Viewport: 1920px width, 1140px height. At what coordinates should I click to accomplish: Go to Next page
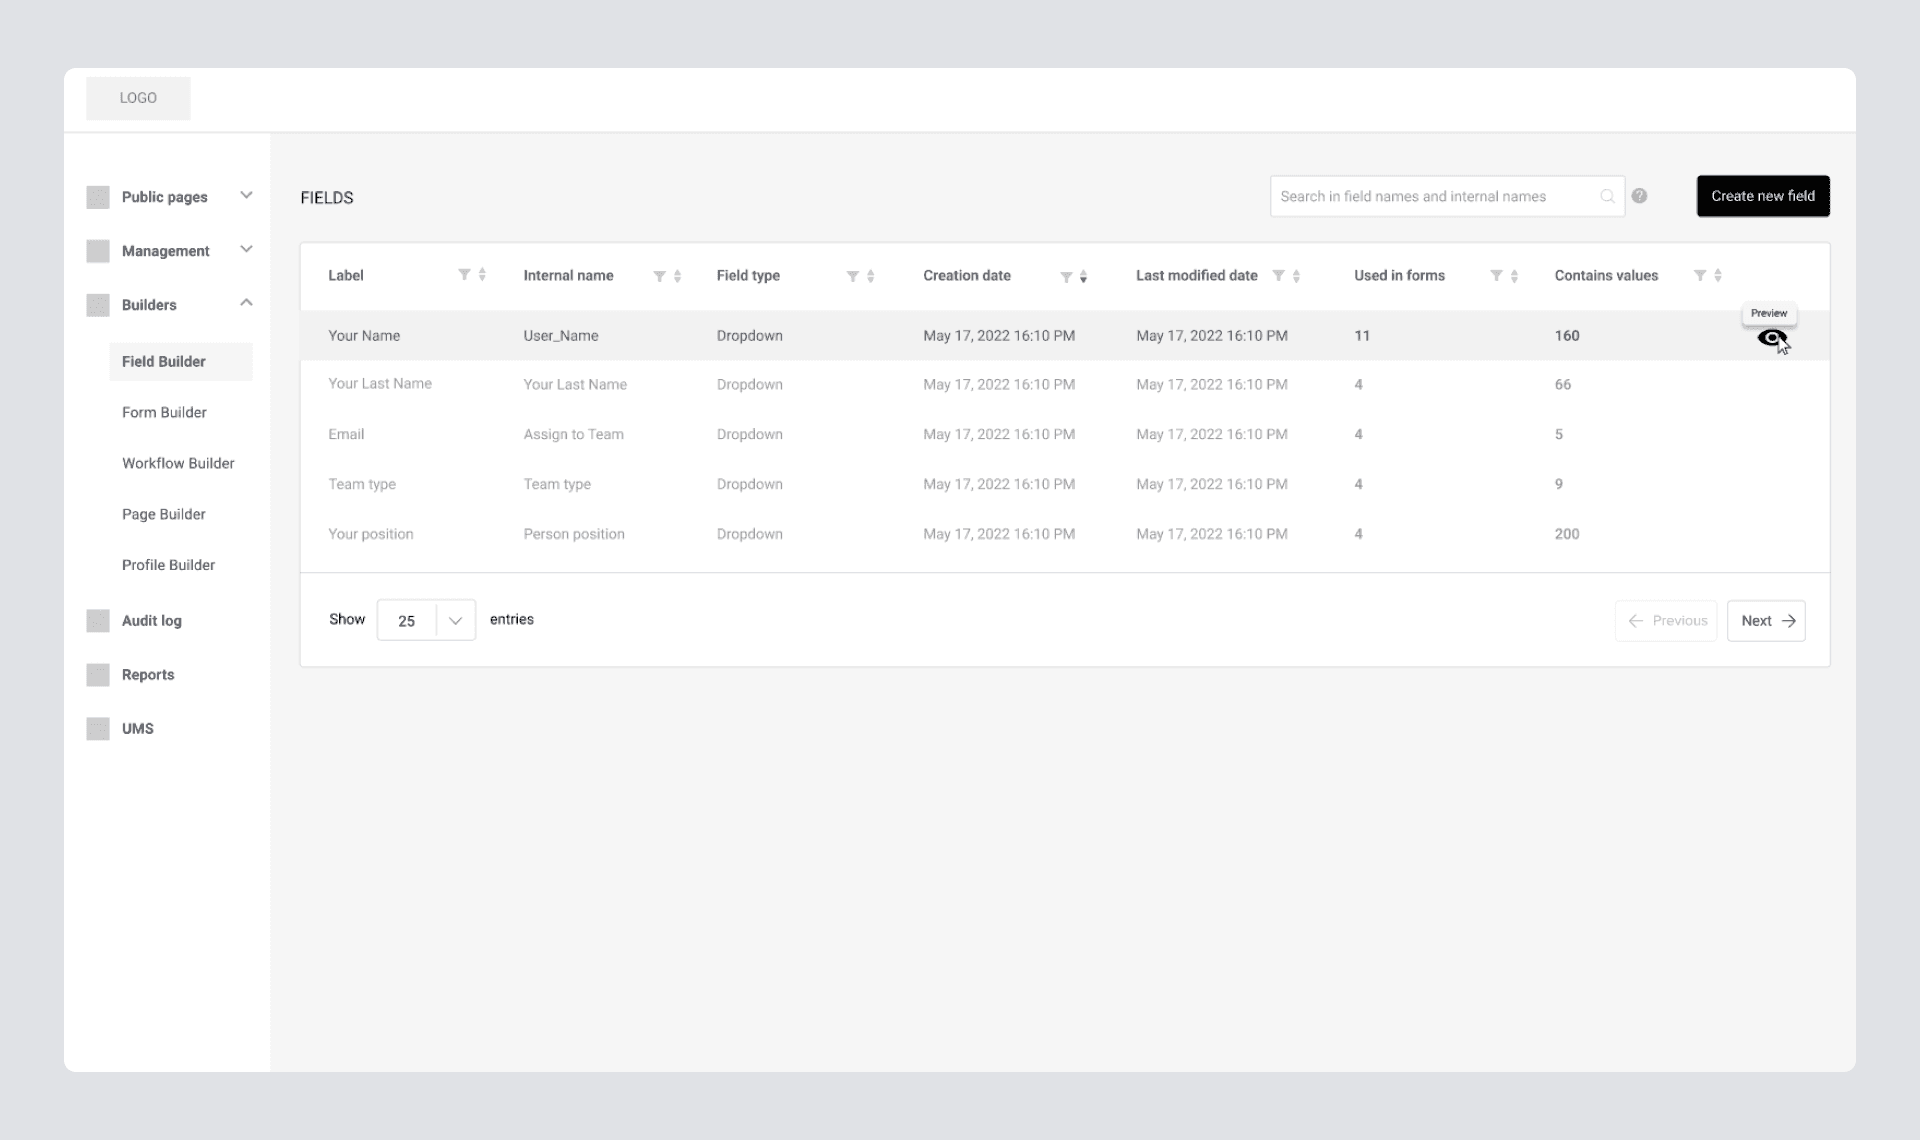pos(1765,621)
